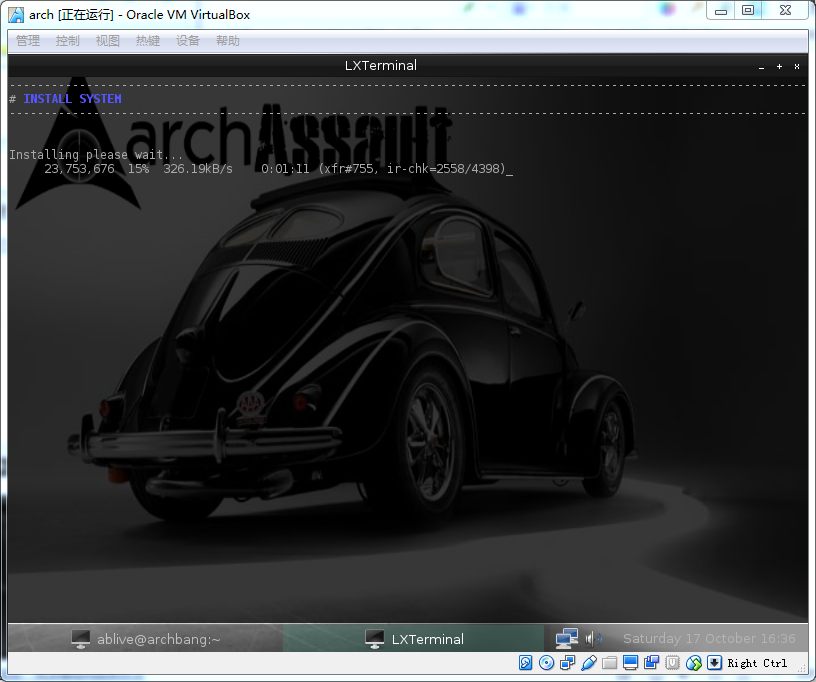Click the guest panel volume speaker icon
This screenshot has width=816, height=682.
(592, 638)
